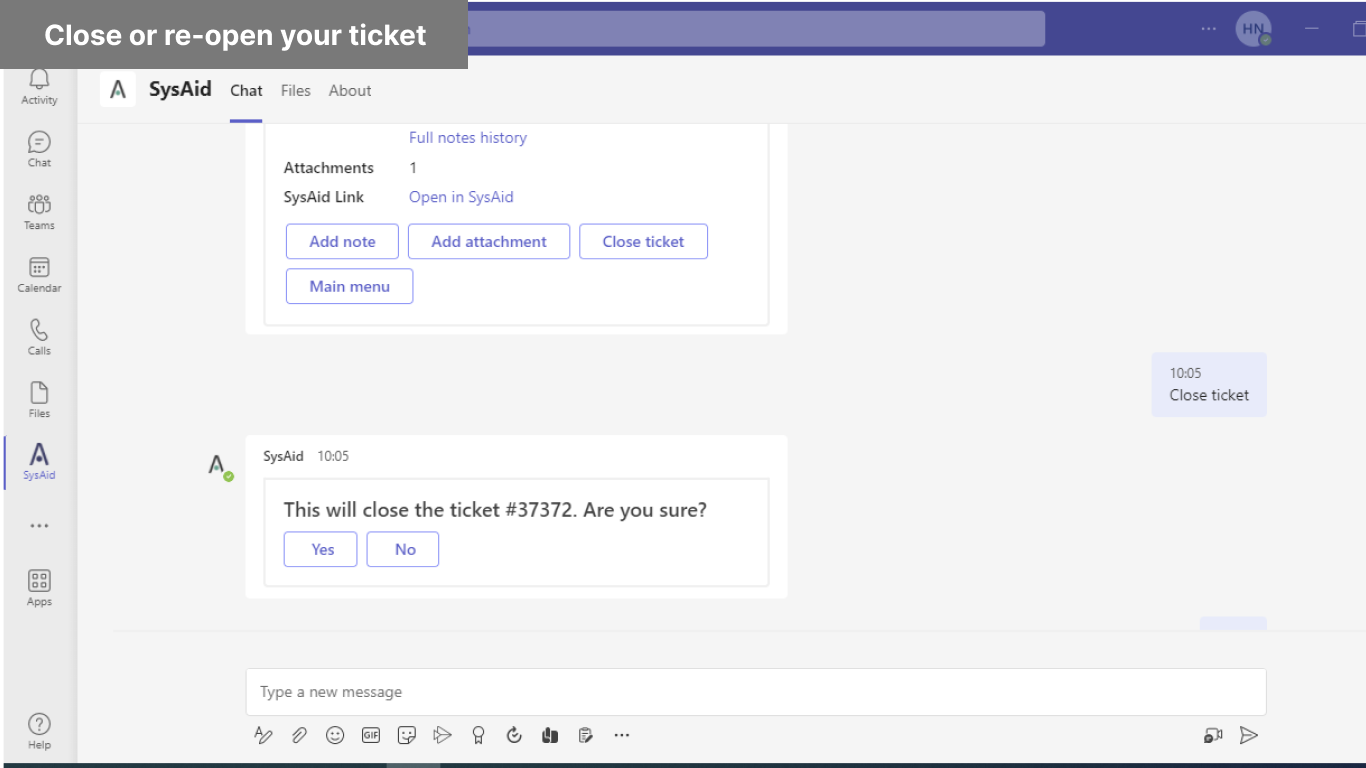Confirm closing ticket with Yes
The width and height of the screenshot is (1366, 768).
click(321, 549)
